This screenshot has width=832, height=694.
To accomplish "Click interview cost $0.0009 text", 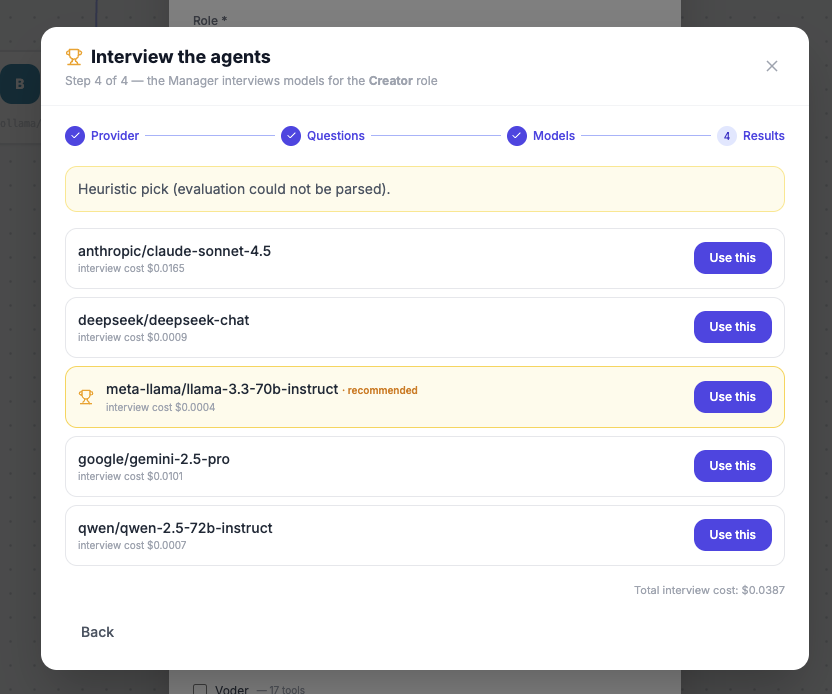I will tap(132, 337).
